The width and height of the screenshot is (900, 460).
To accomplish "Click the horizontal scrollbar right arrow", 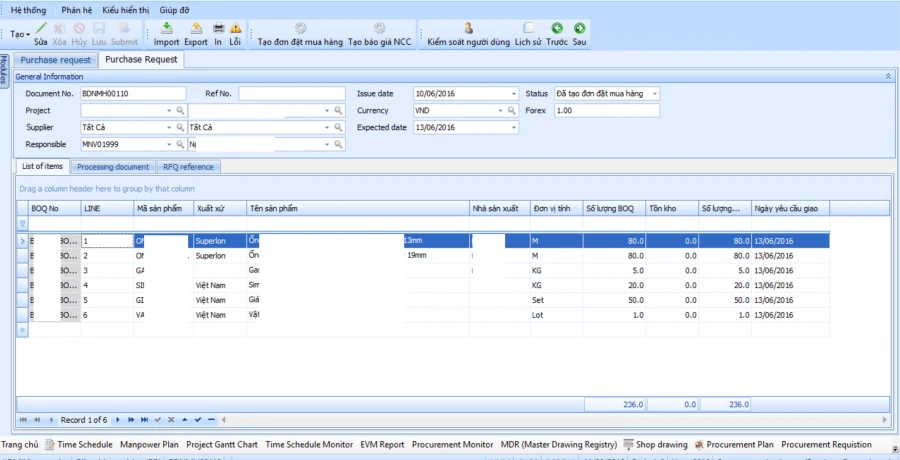I will point(885,420).
